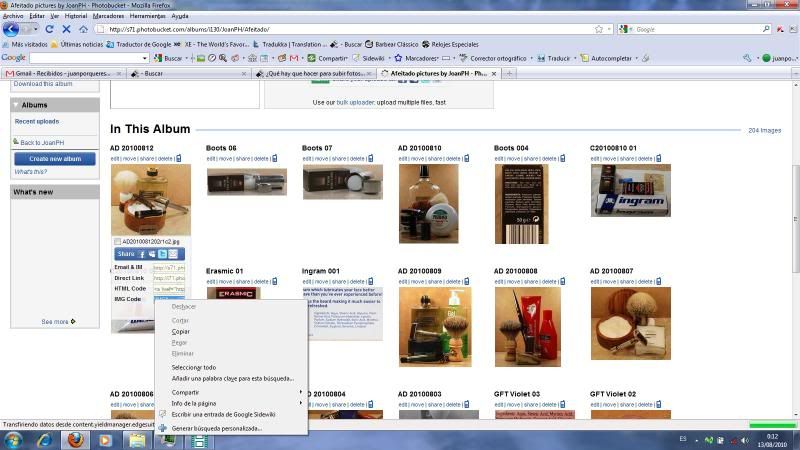Click 'Generar búsqueda personalizada' menu entry

point(216,429)
